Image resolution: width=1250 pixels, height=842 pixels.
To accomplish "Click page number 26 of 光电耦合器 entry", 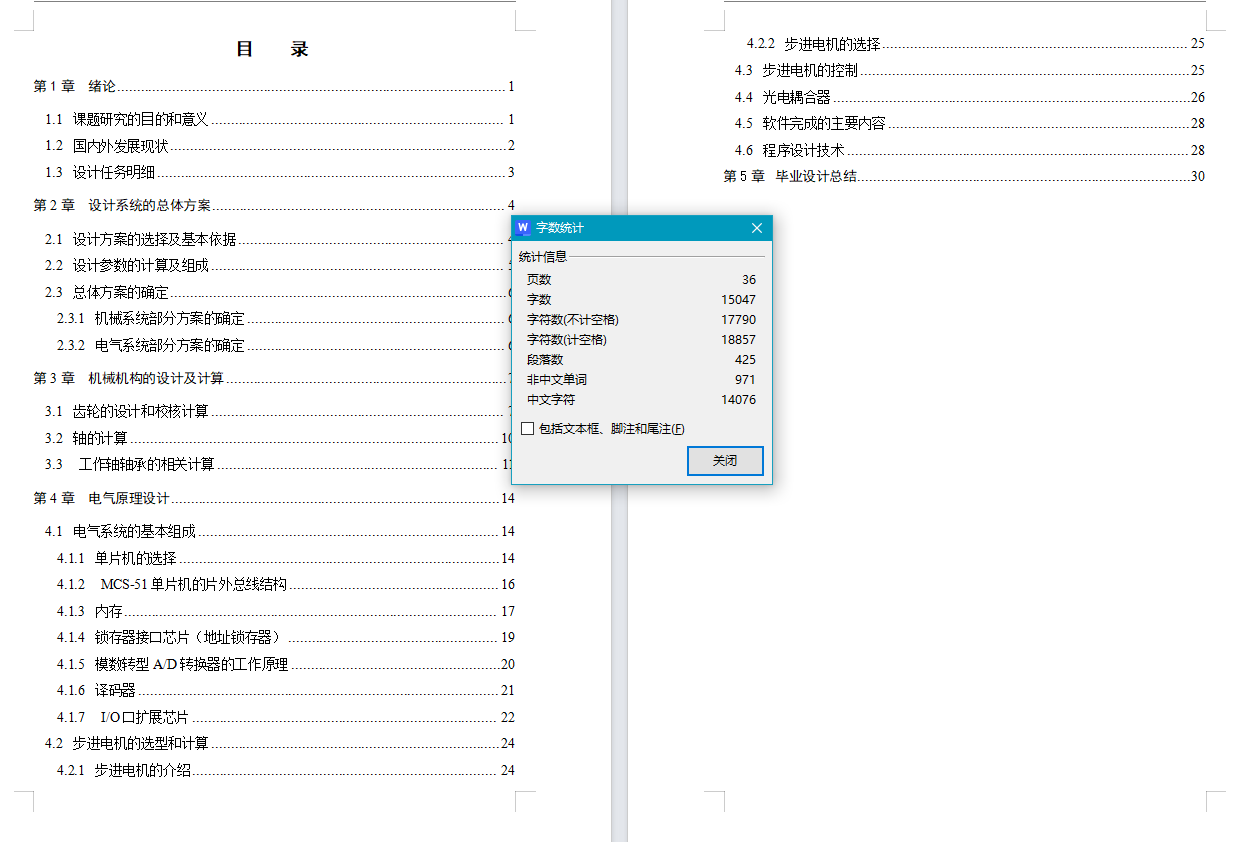I will (x=1198, y=97).
